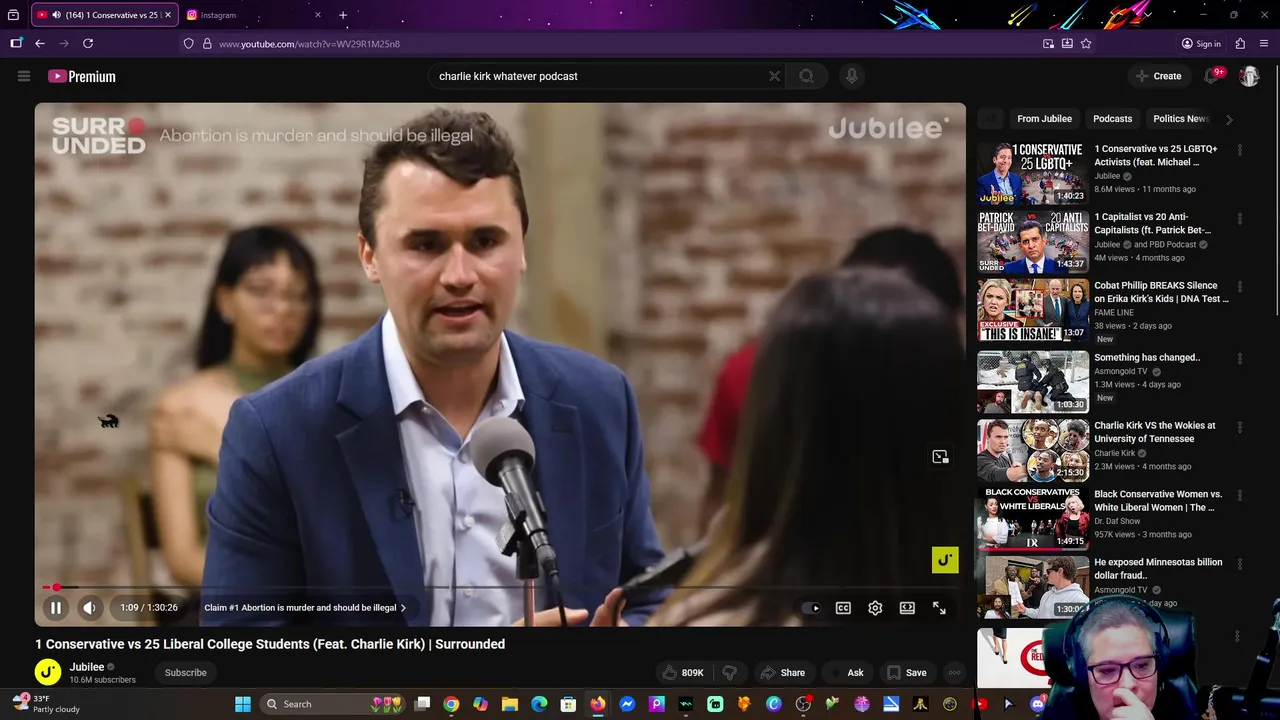Save the video to playlist
The width and height of the screenshot is (1280, 720).
(907, 673)
